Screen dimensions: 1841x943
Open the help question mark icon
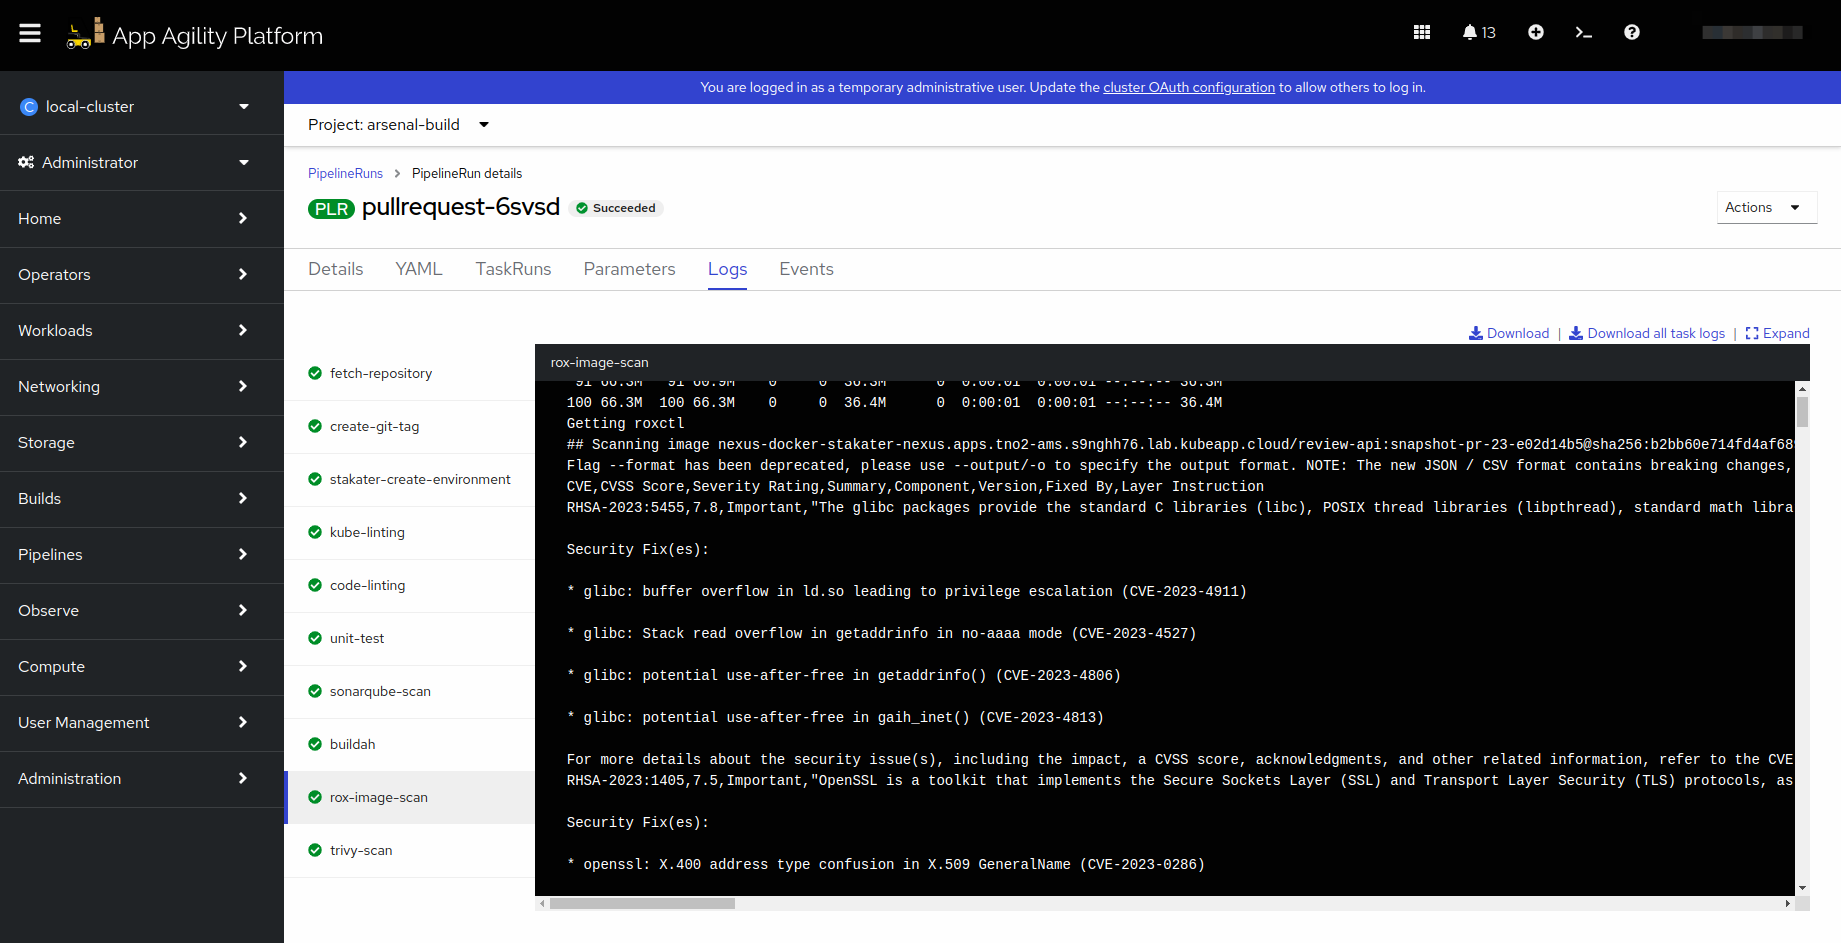pyautogui.click(x=1632, y=32)
